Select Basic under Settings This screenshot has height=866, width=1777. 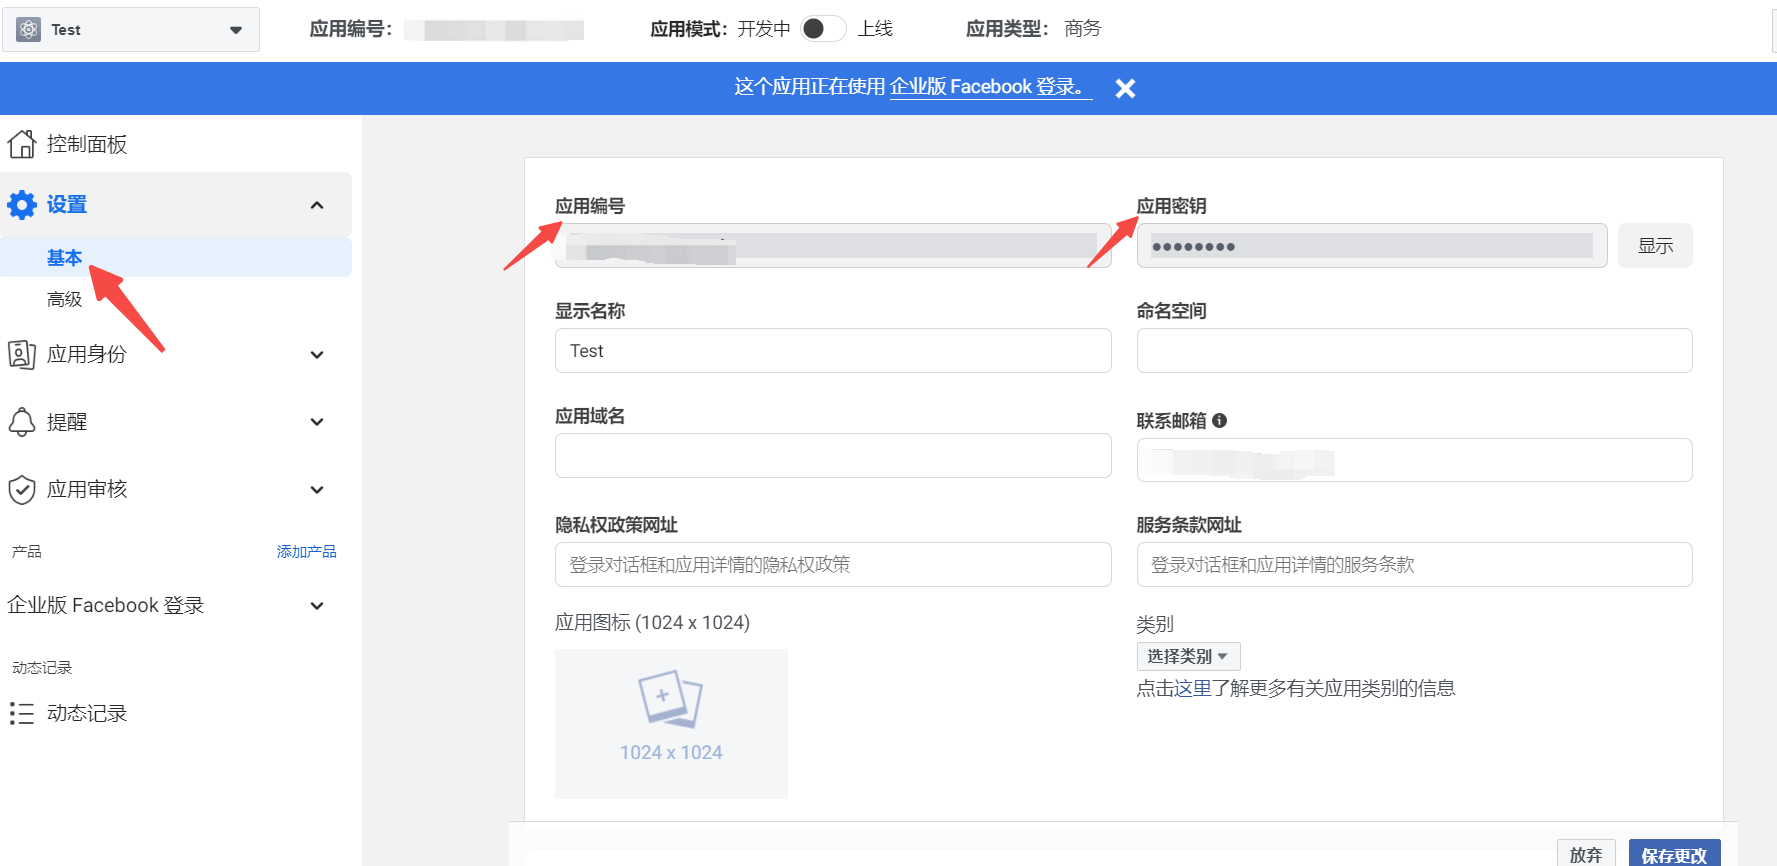tap(65, 258)
